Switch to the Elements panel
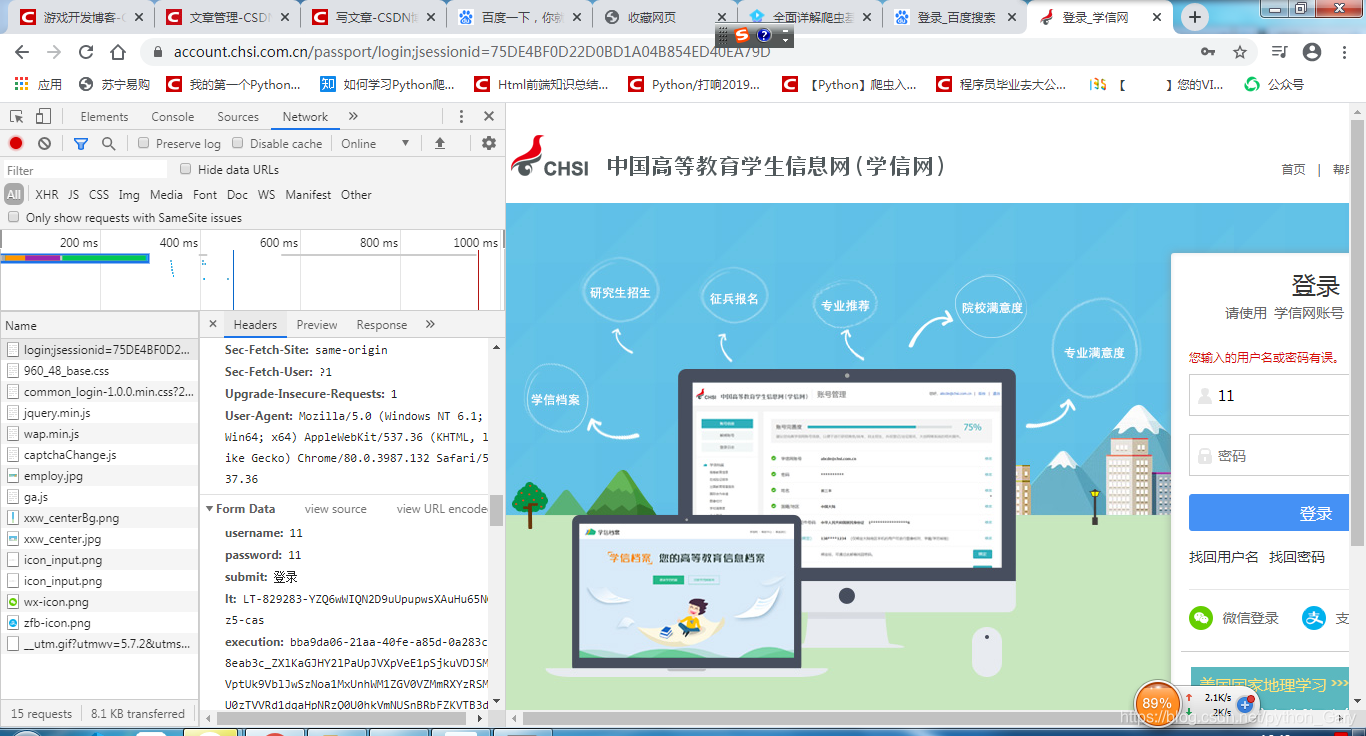 pos(104,117)
